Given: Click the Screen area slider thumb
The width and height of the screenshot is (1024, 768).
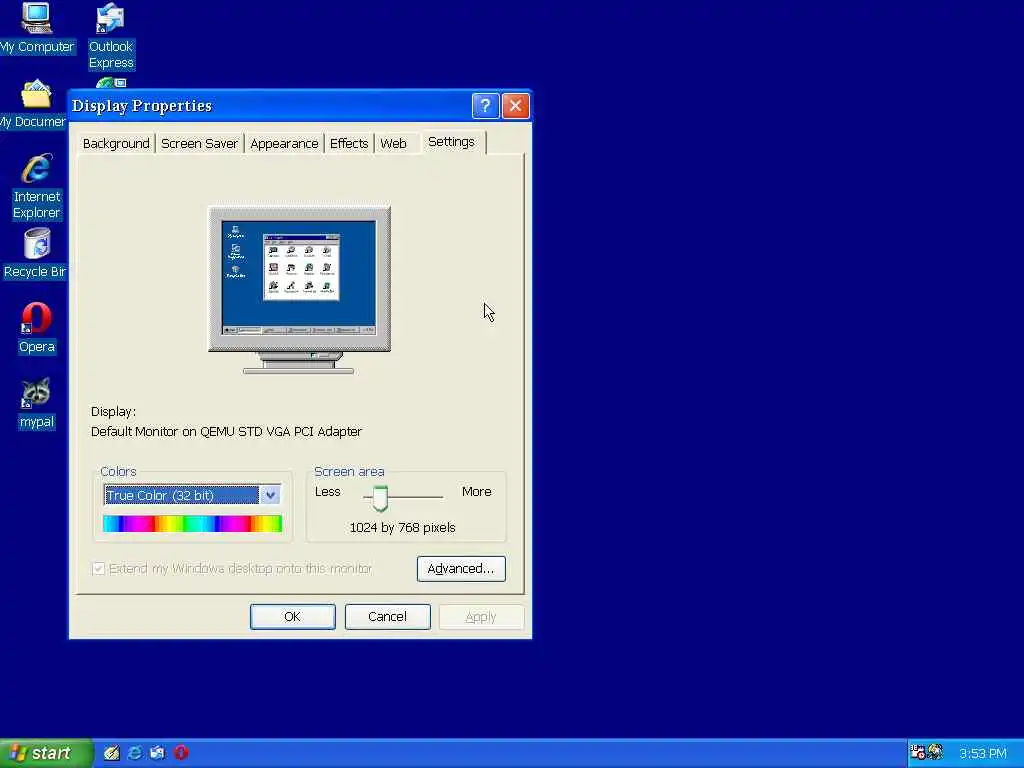Looking at the screenshot, I should pos(380,498).
